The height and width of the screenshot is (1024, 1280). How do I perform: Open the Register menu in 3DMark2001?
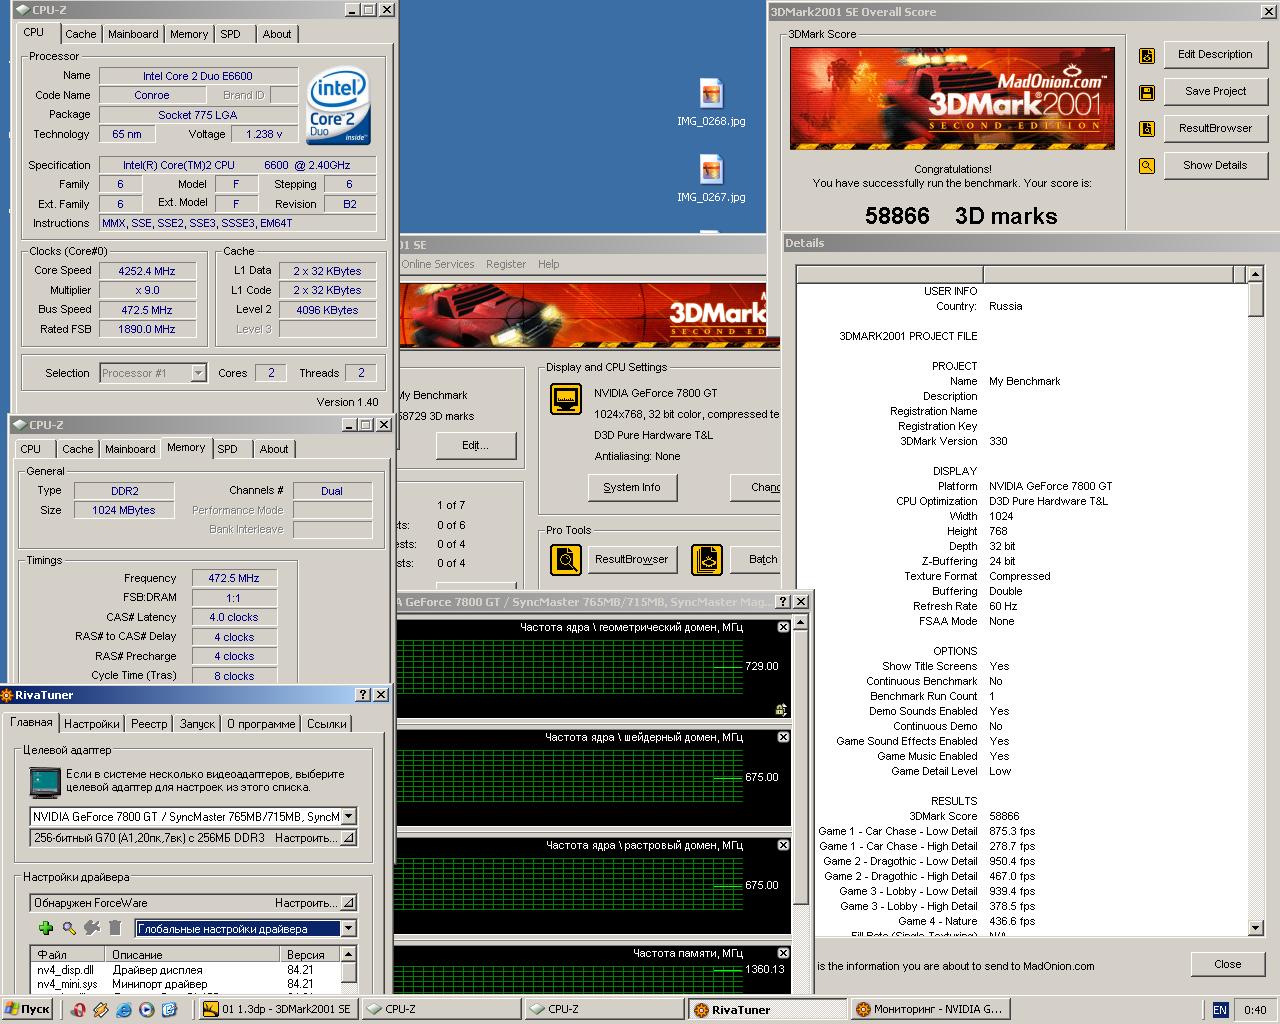point(506,264)
